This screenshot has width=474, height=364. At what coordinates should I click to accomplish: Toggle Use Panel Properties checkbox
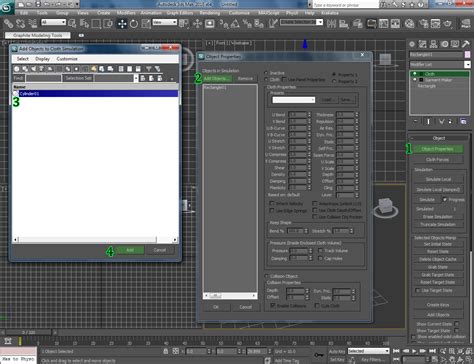tap(284, 79)
